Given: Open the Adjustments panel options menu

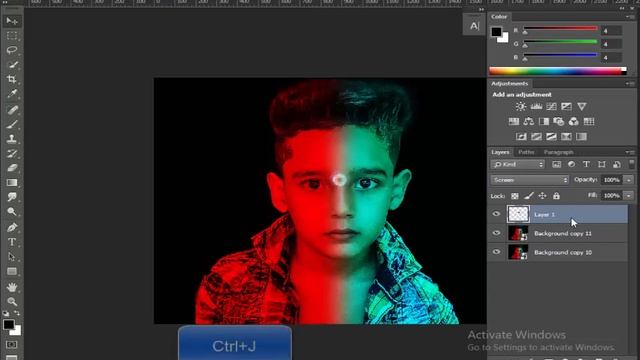Looking at the screenshot, I should [x=631, y=84].
